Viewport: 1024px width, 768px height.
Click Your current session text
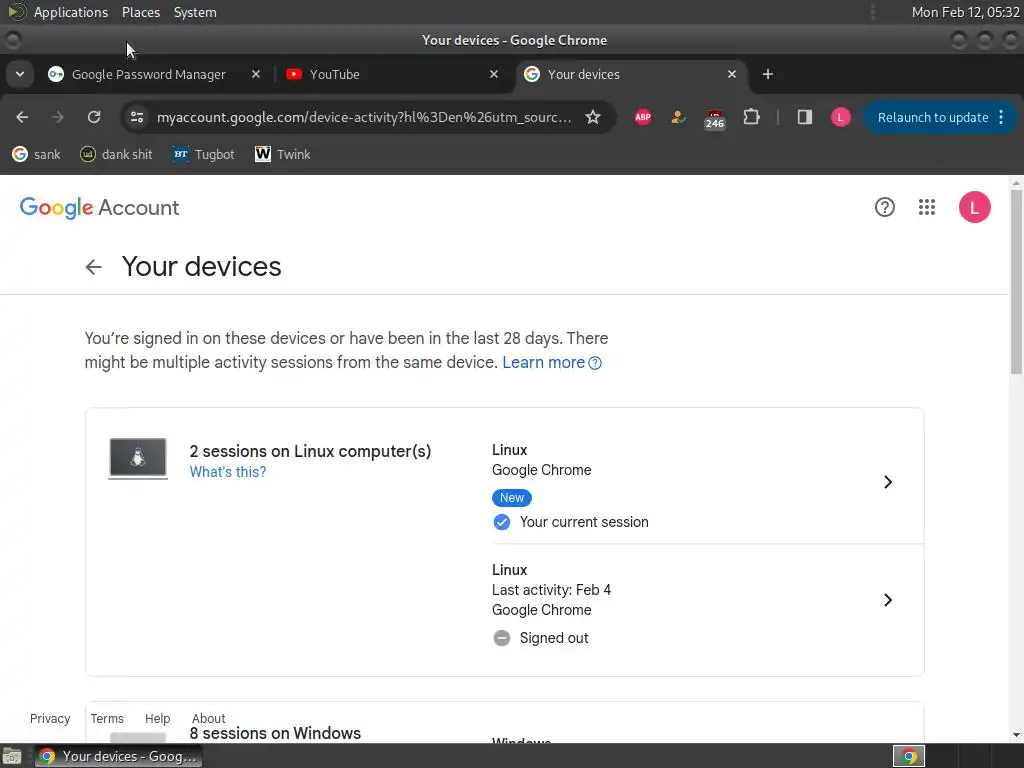(584, 522)
